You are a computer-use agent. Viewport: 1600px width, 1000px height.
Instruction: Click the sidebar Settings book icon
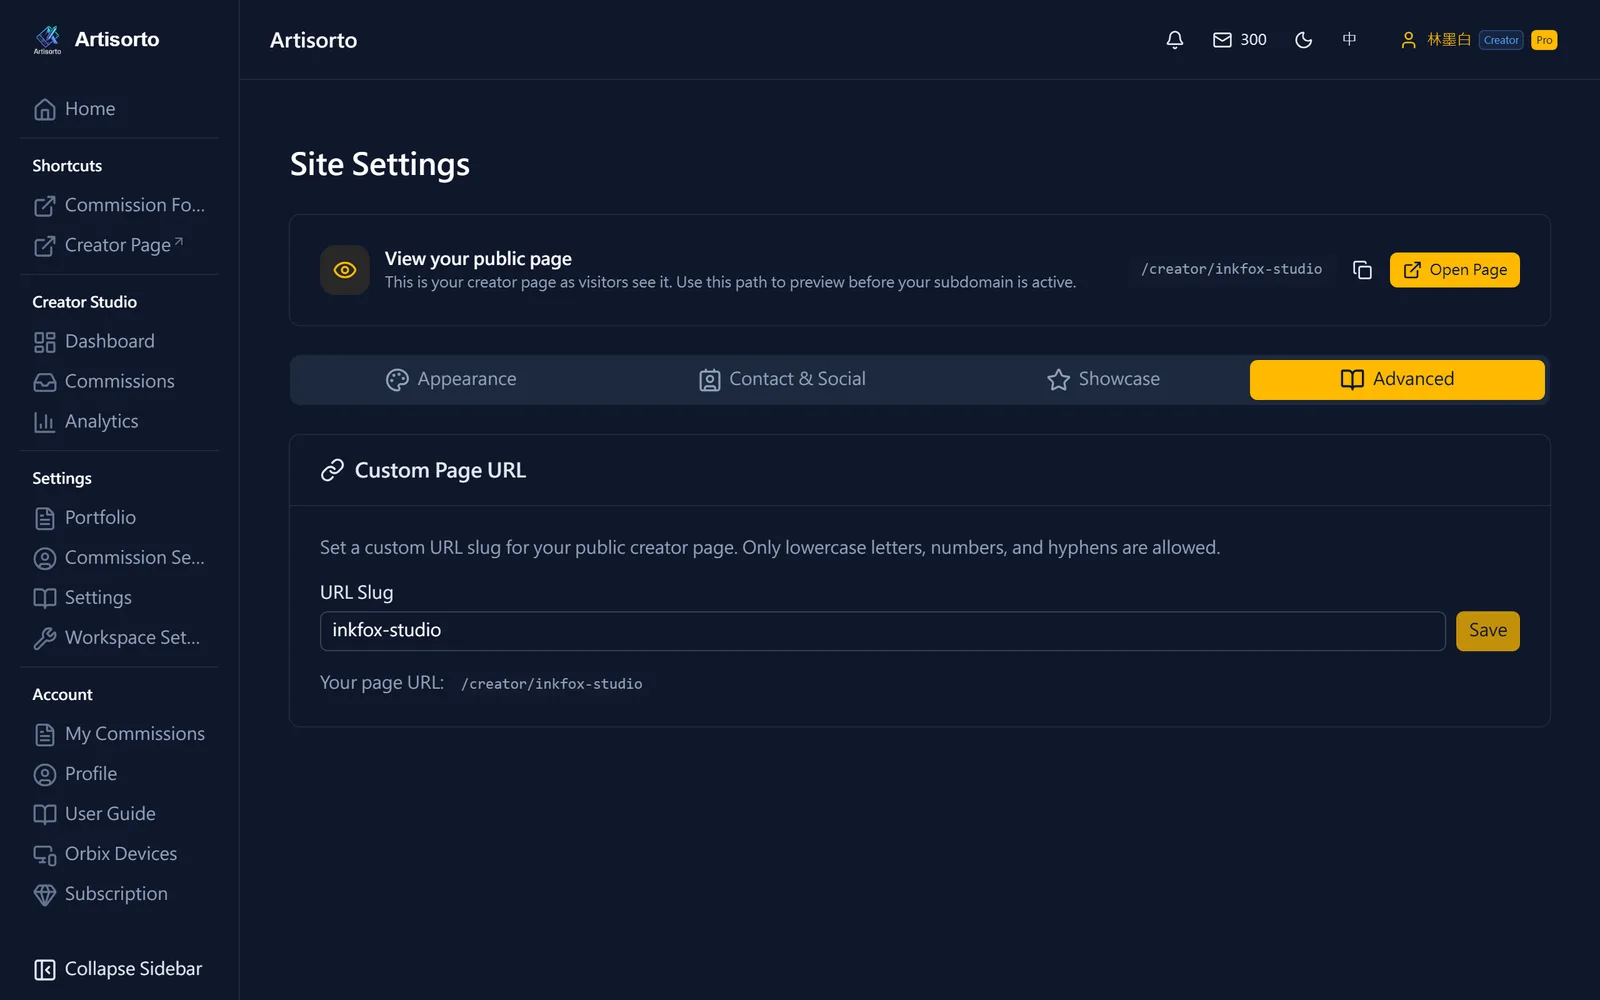point(45,598)
